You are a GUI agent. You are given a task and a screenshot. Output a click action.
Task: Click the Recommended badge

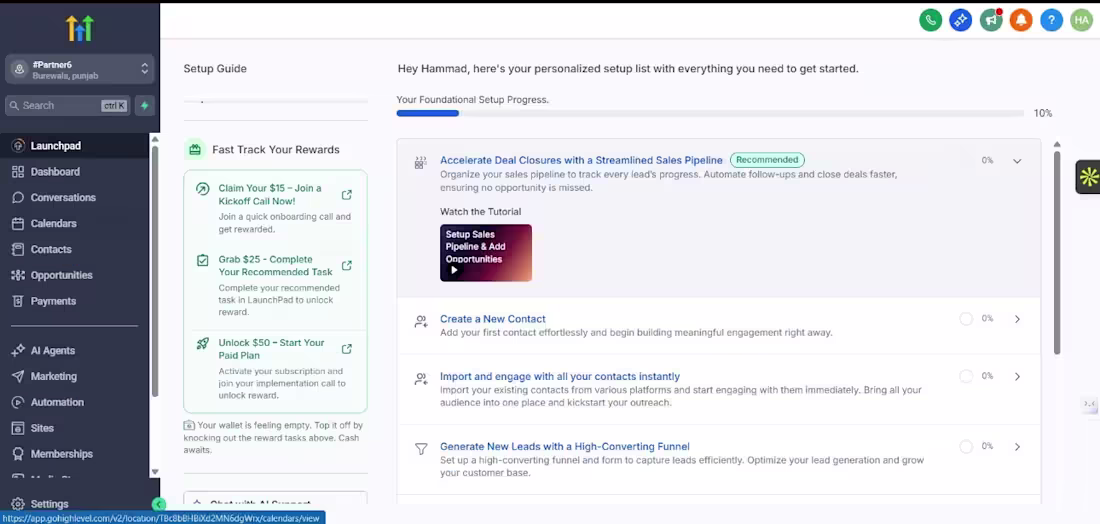click(x=767, y=160)
